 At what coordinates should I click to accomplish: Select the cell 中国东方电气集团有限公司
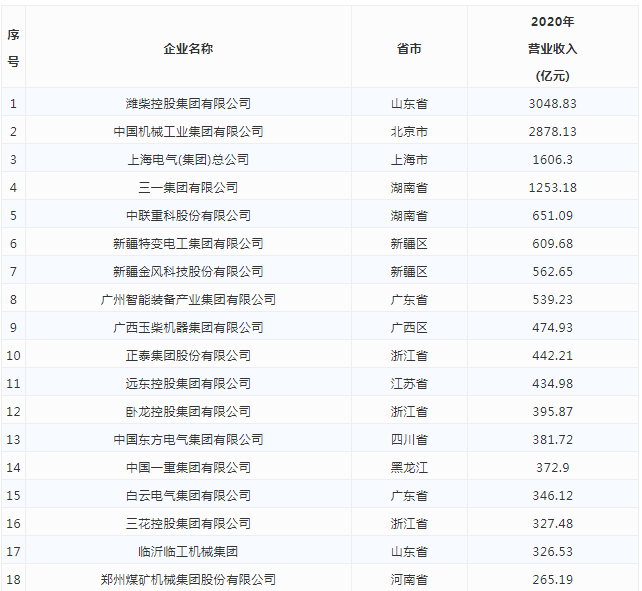(x=188, y=439)
